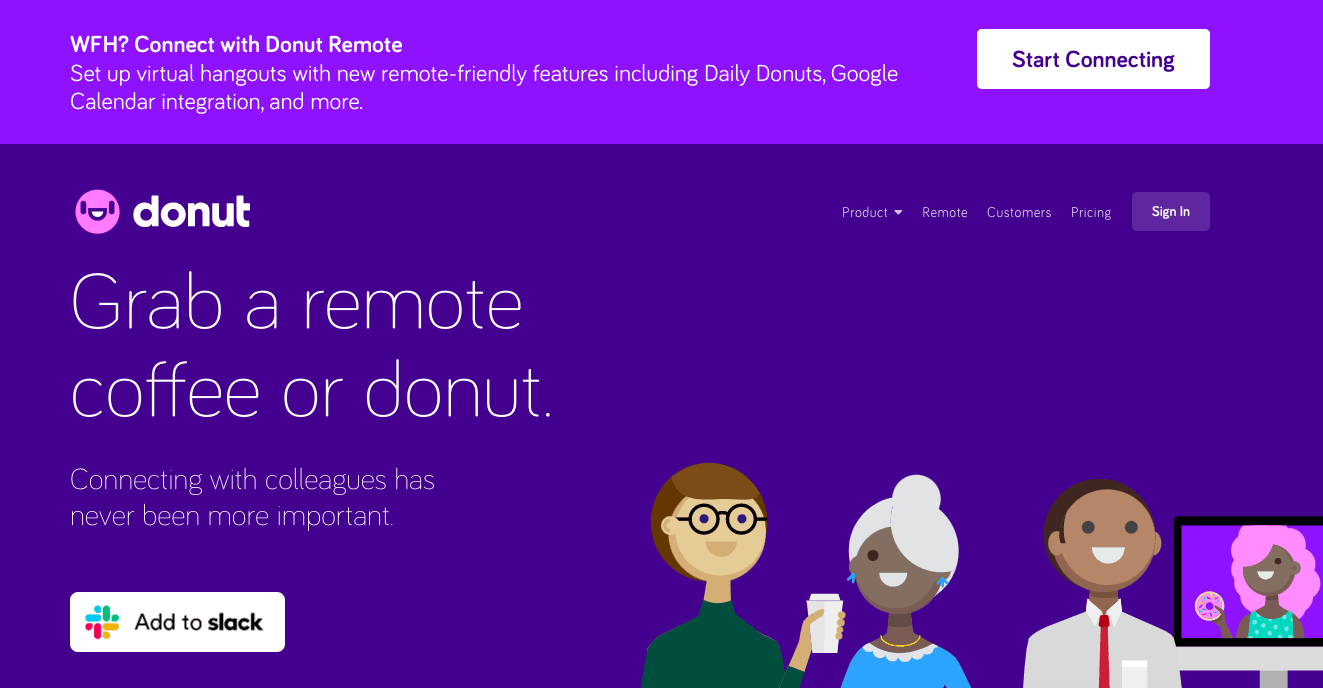Go to the Remote page
The width and height of the screenshot is (1323, 688).
(945, 212)
